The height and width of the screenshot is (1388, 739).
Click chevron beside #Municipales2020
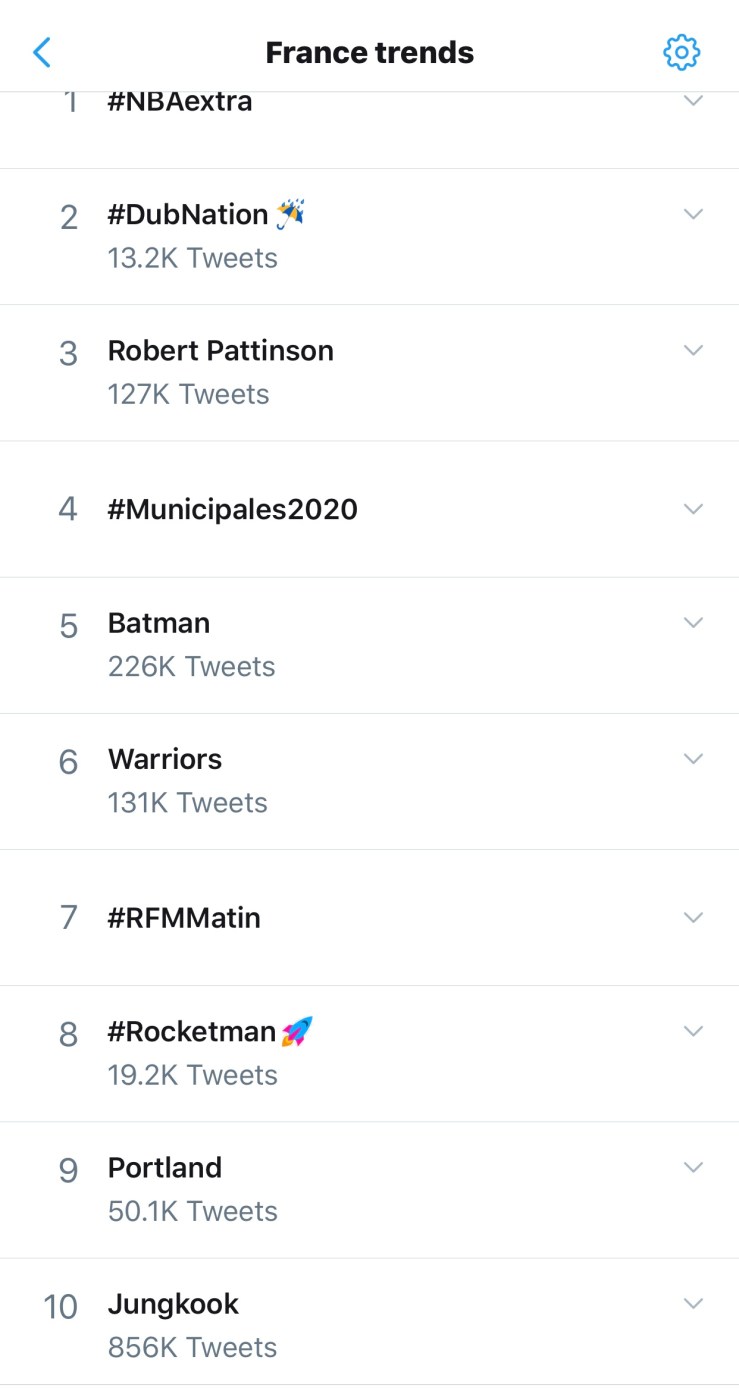tap(693, 509)
